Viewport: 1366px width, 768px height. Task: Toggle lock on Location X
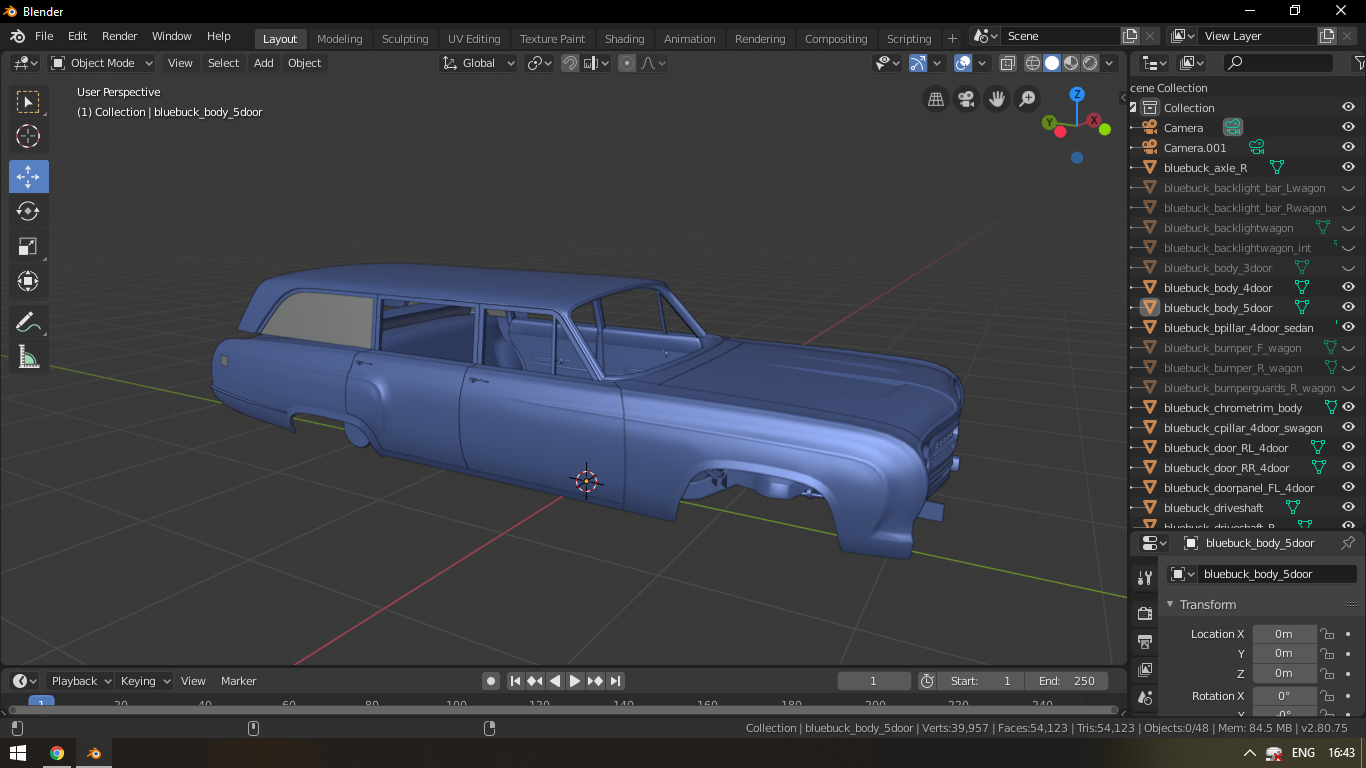(x=1327, y=634)
